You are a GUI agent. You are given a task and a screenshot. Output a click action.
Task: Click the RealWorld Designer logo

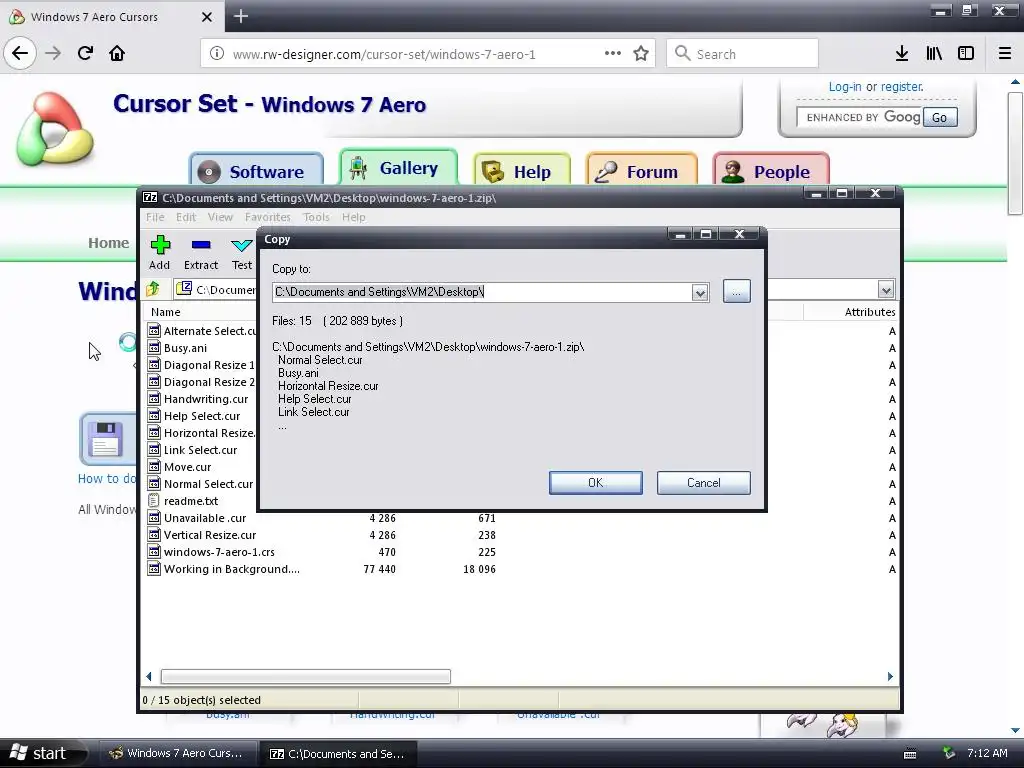pos(55,129)
